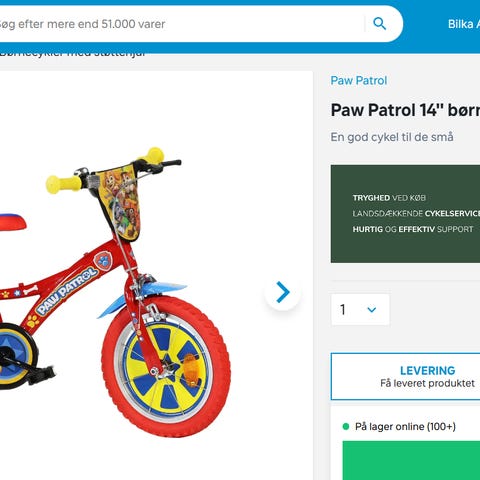480x480 pixels.
Task: Open the Børnecykler med støttehjul breadcrumb
Action: point(72,54)
